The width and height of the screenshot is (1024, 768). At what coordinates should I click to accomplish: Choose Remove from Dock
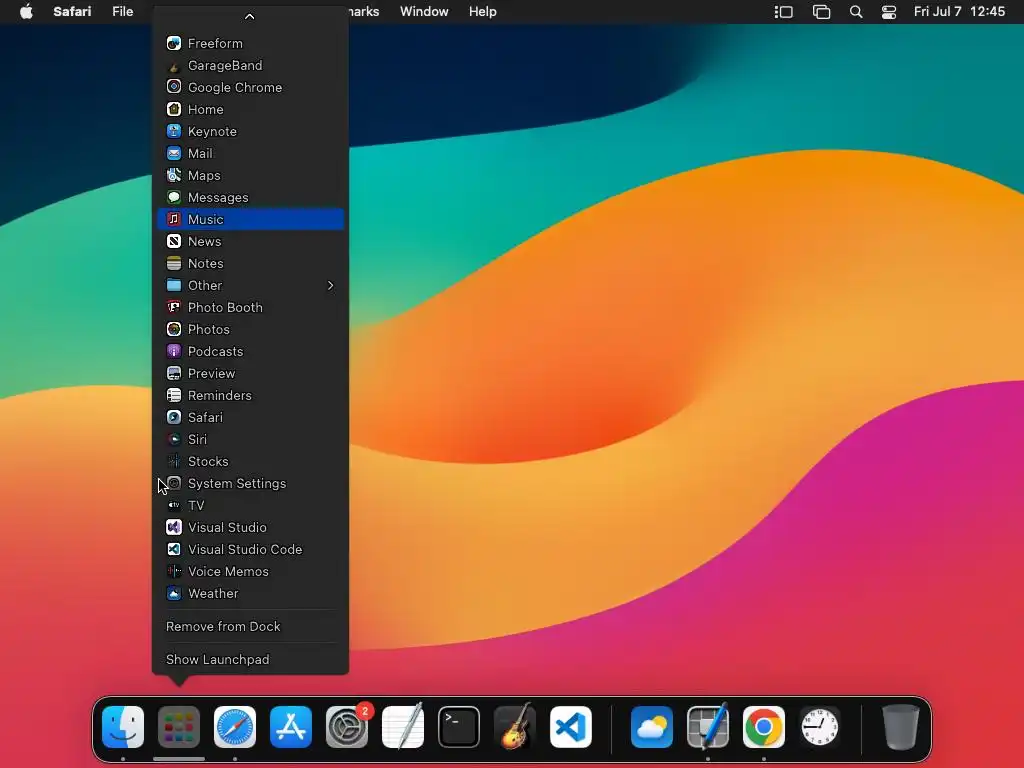coord(250,626)
